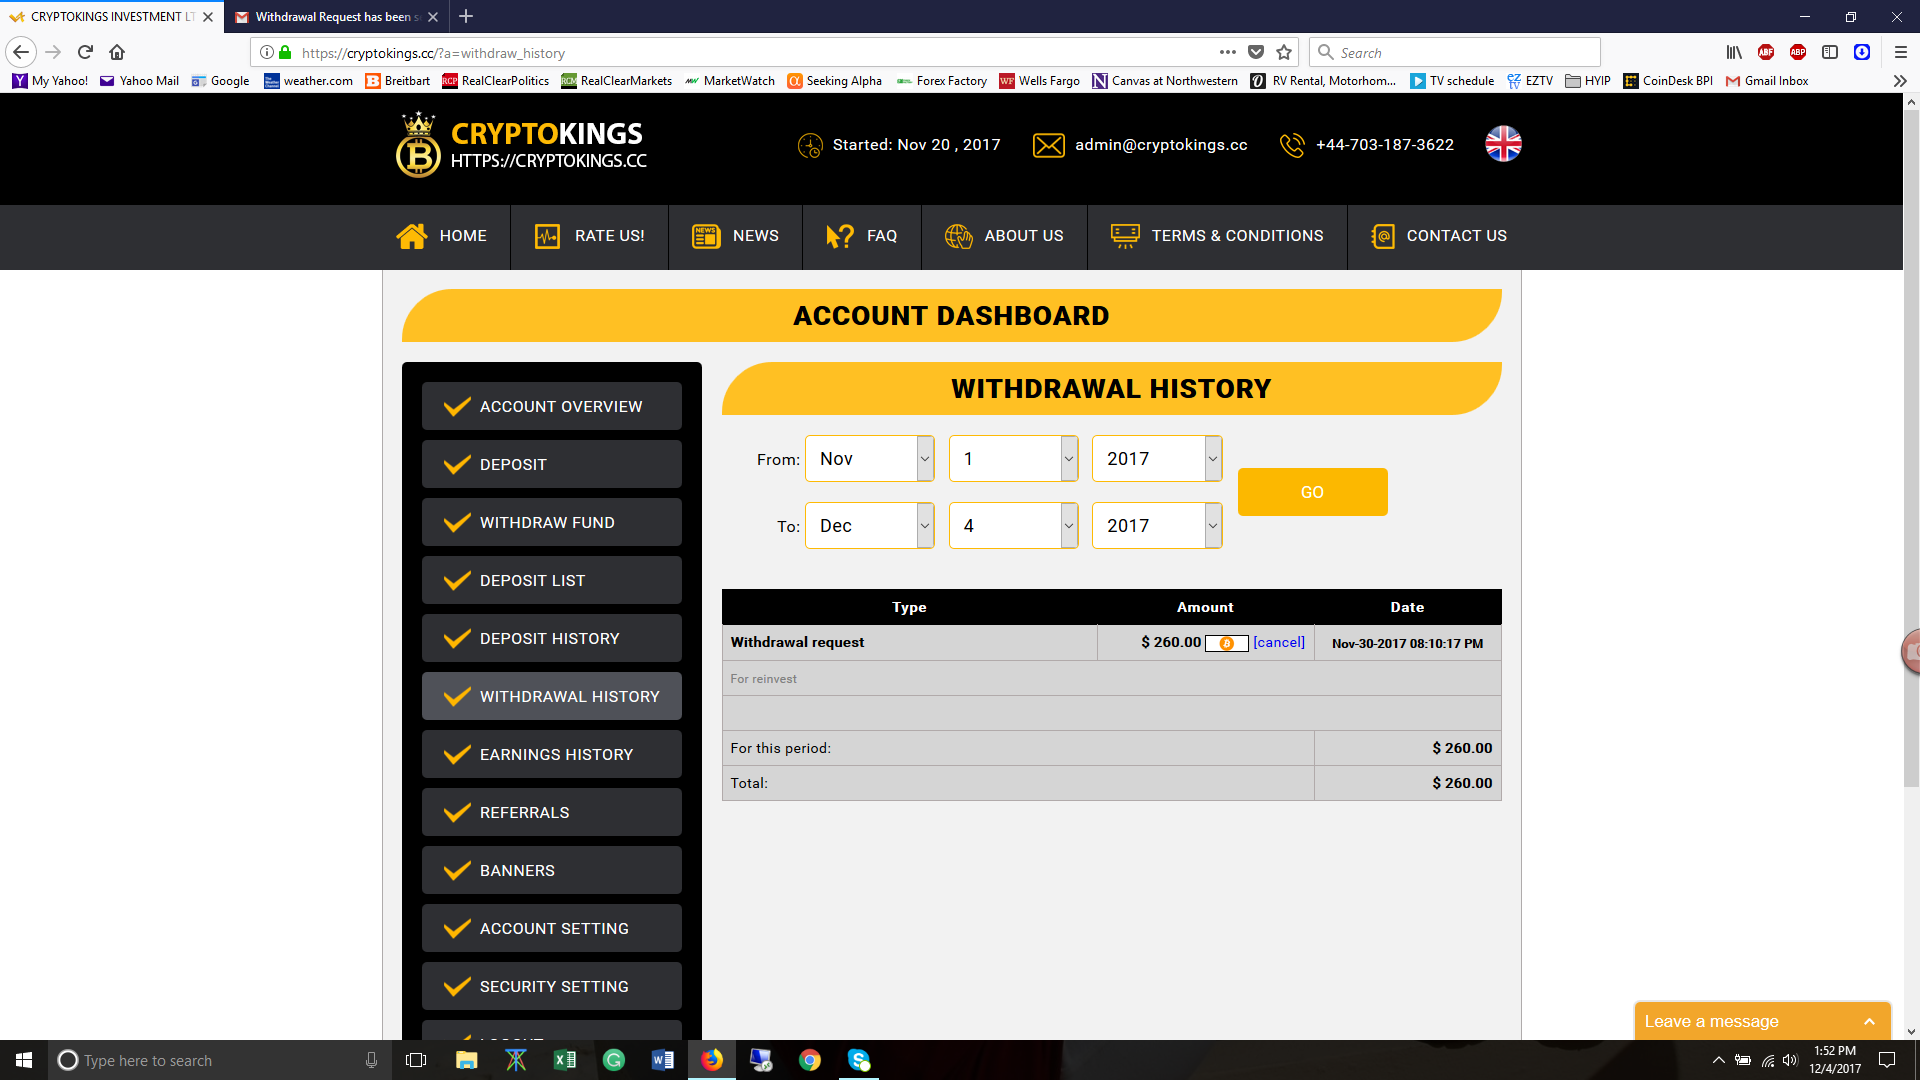Image resolution: width=1920 pixels, height=1080 pixels.
Task: Switch to the Withdrawal Request Gmail tab
Action: click(x=330, y=16)
